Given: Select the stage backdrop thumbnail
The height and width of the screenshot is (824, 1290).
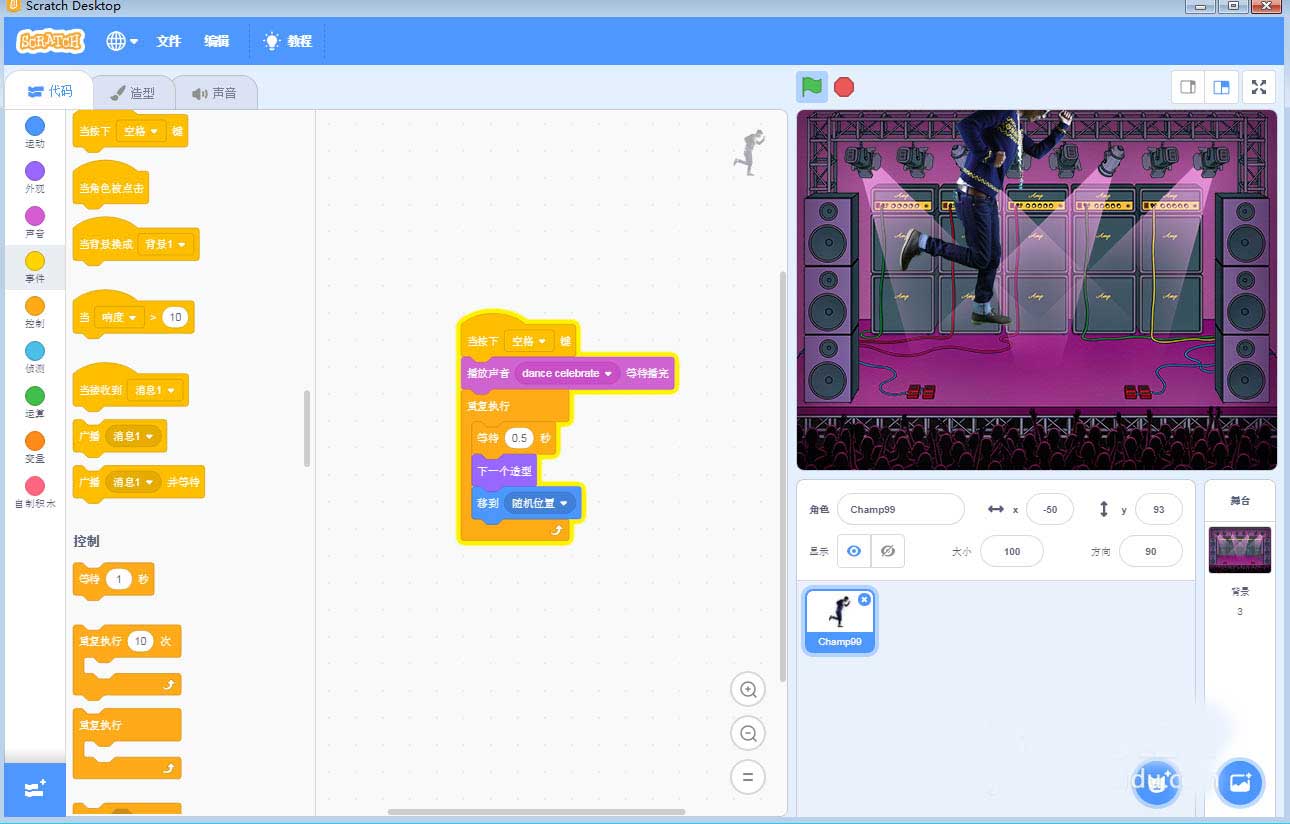Looking at the screenshot, I should point(1240,550).
